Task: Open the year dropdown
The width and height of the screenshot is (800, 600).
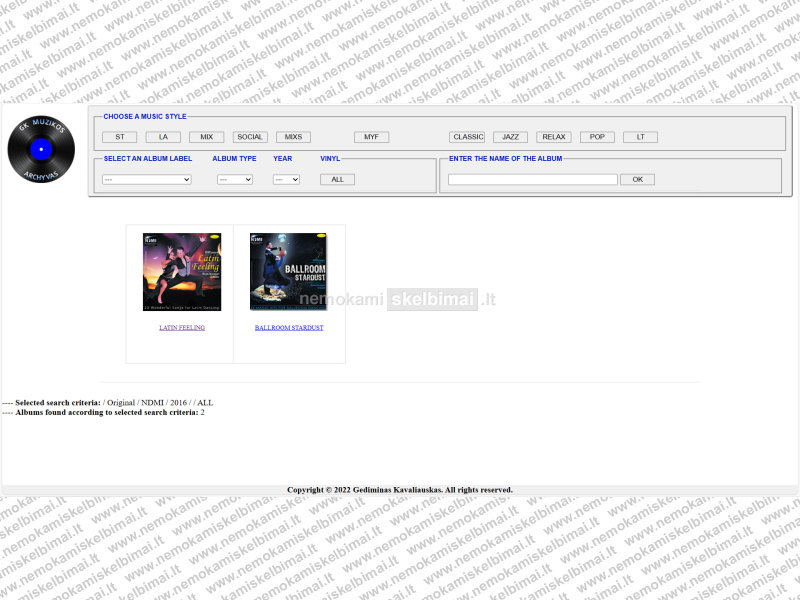Action: tap(286, 180)
